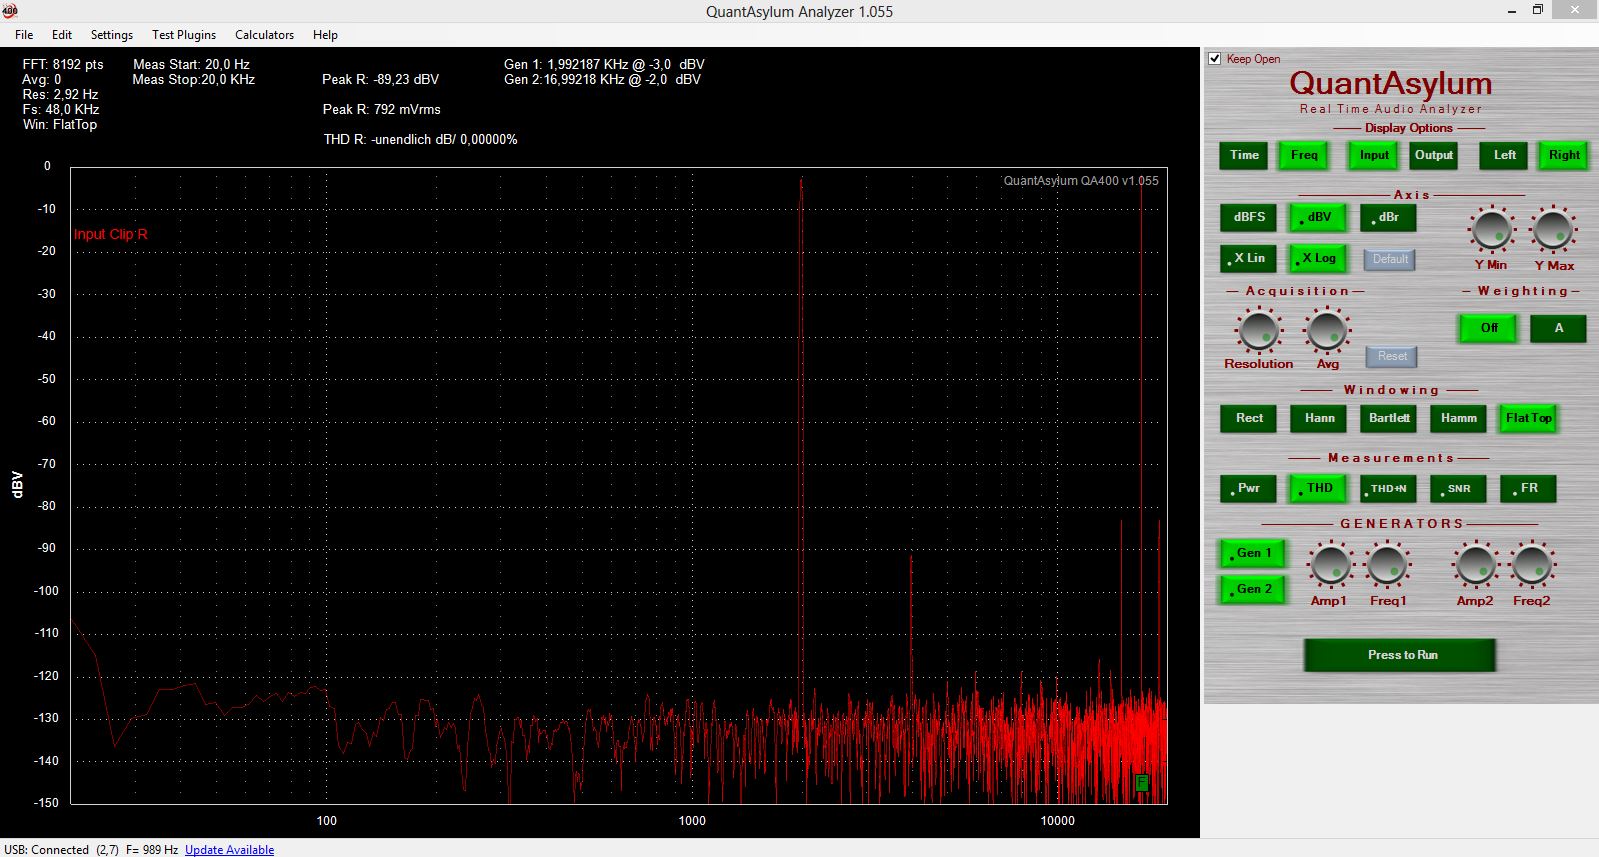Turn weighting Off

pyautogui.click(x=1489, y=328)
